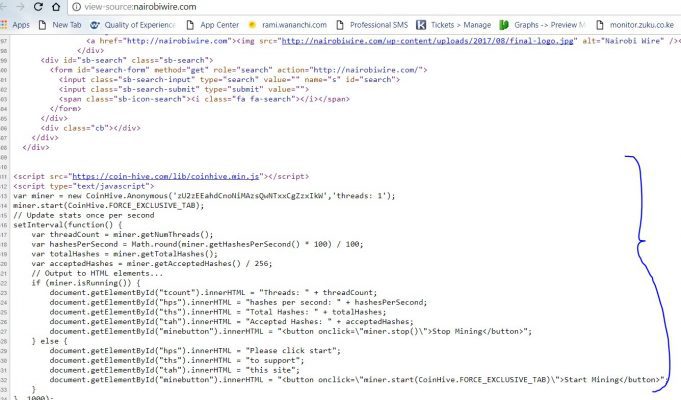This screenshot has height=400, width=681.
Task: Focus the address bar showing view-source:nairobiwire.com
Action: point(374,7)
